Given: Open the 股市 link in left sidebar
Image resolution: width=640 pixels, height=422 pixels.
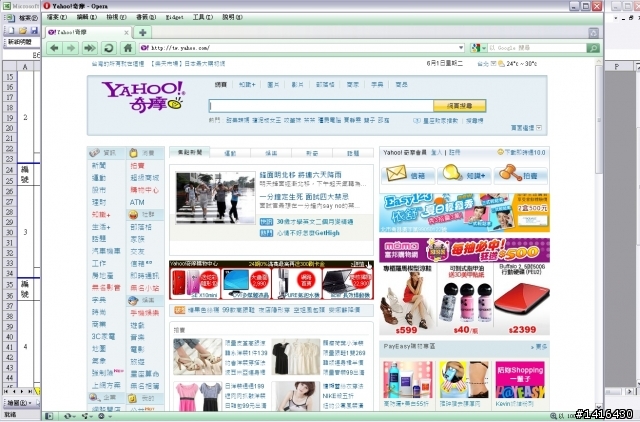Looking at the screenshot, I should click(x=99, y=190).
